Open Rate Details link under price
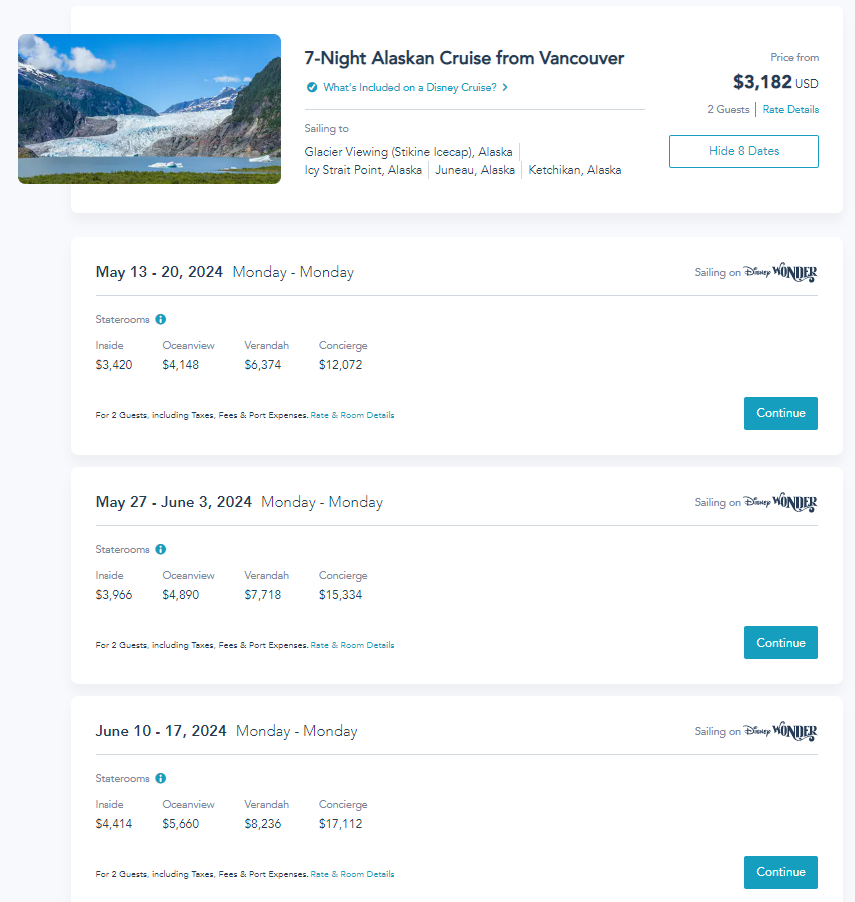The height and width of the screenshot is (902, 855). [x=790, y=110]
